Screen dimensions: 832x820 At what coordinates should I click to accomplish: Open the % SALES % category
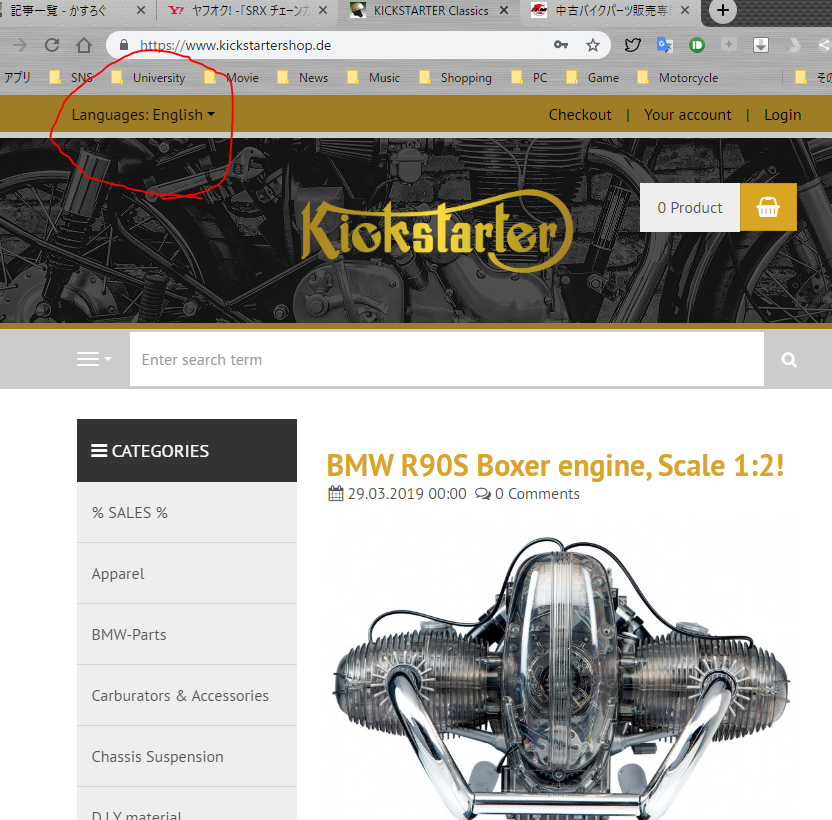click(187, 513)
